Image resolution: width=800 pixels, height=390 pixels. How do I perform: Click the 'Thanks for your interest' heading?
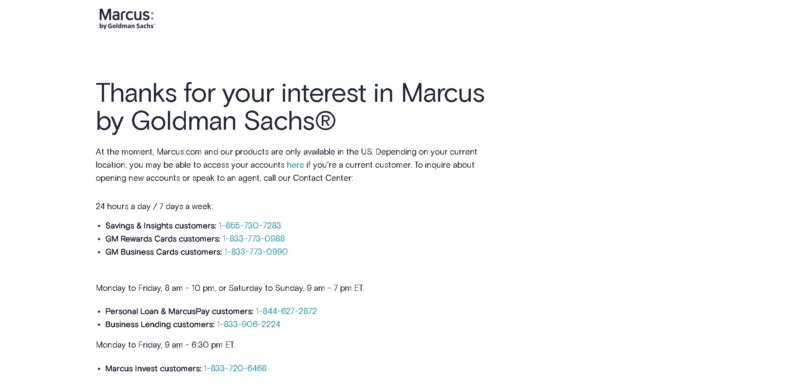click(290, 107)
